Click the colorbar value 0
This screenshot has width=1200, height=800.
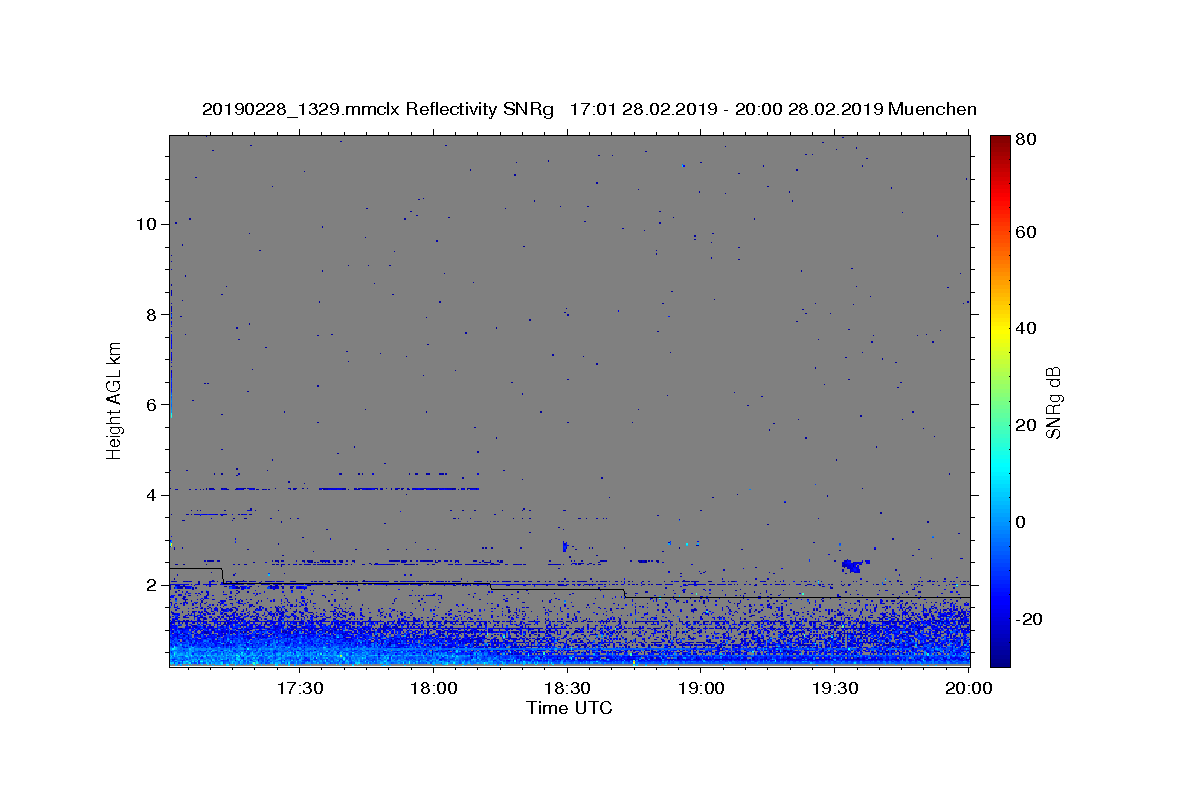coord(1023,522)
